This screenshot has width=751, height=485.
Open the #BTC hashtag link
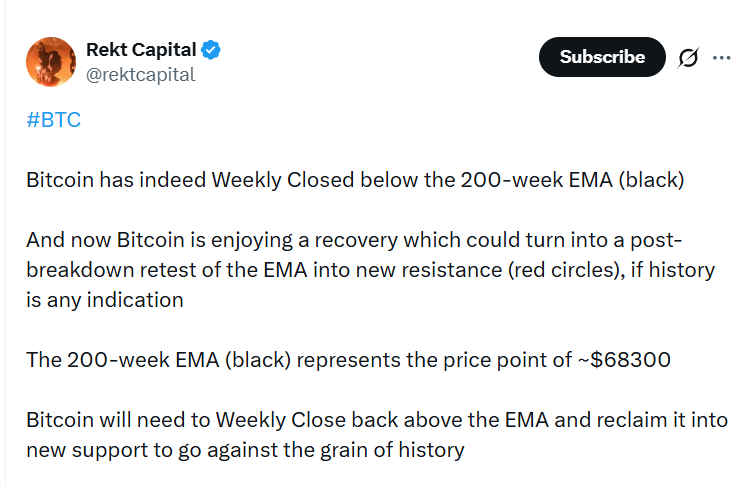pos(53,120)
